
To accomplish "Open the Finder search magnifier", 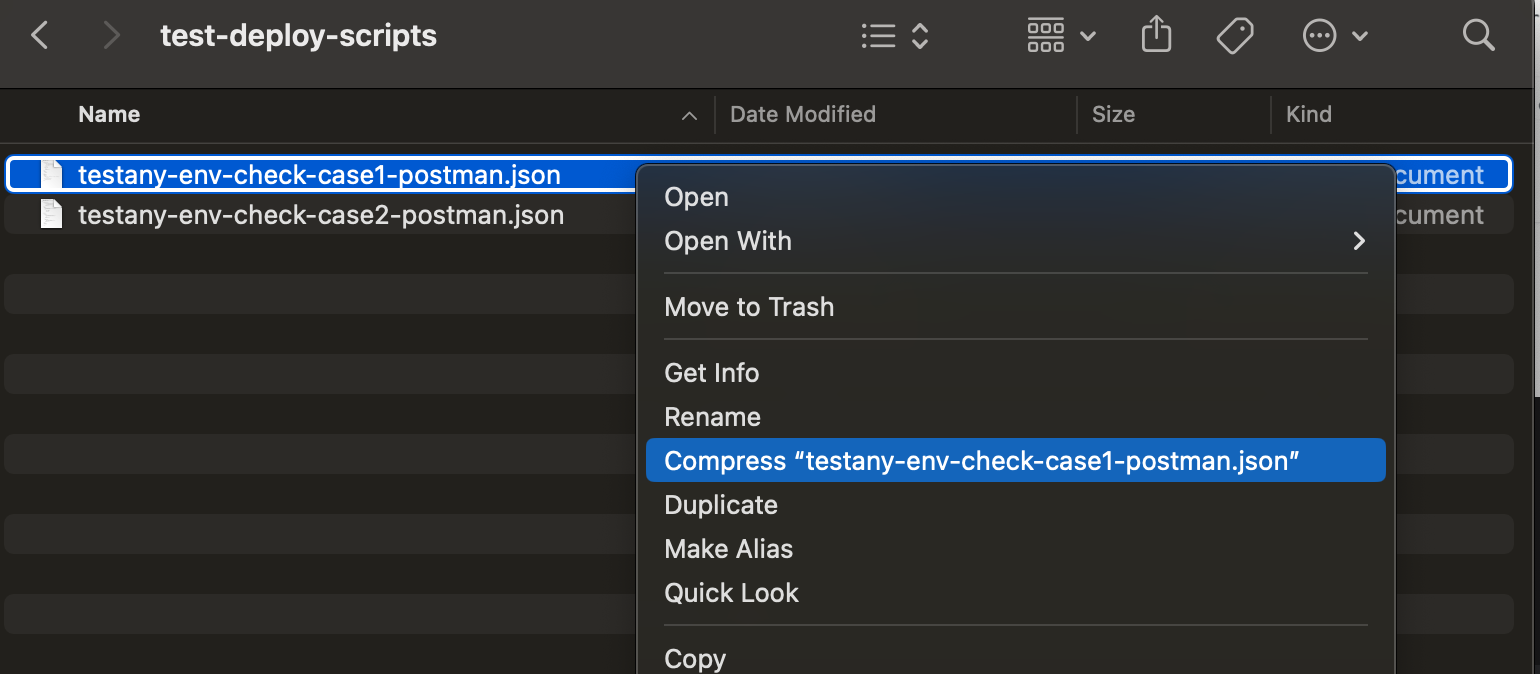I will (x=1478, y=36).
